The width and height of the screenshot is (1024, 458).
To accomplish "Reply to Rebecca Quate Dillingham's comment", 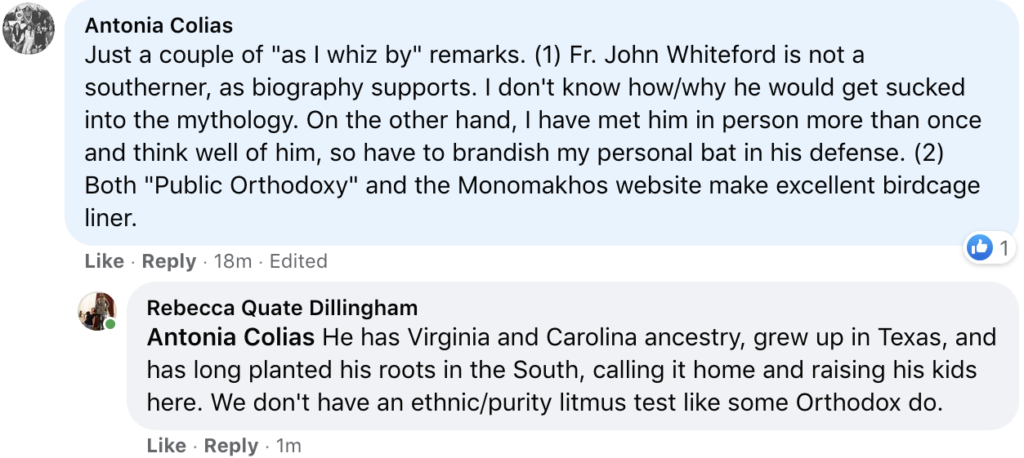I will tap(231, 446).
